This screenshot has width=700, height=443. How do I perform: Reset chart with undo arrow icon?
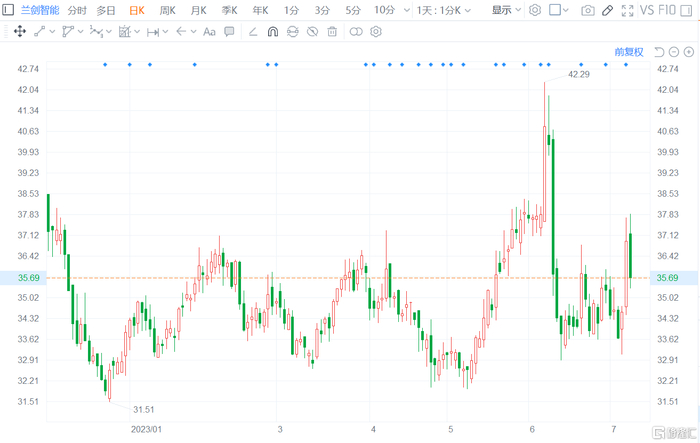659,52
